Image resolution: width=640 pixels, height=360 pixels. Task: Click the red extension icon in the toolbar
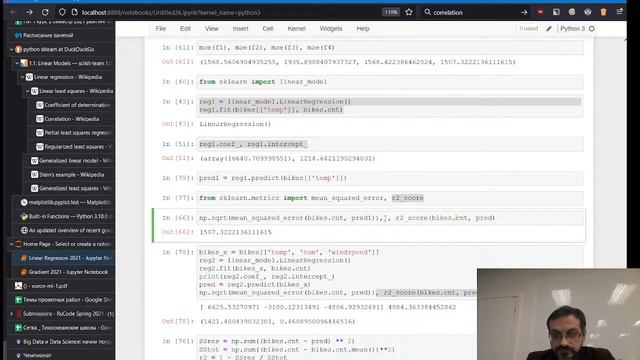(540, 12)
